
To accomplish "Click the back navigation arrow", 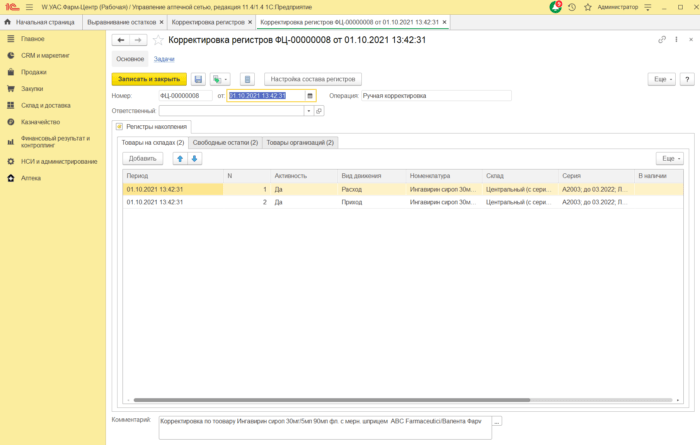I will [x=121, y=41].
